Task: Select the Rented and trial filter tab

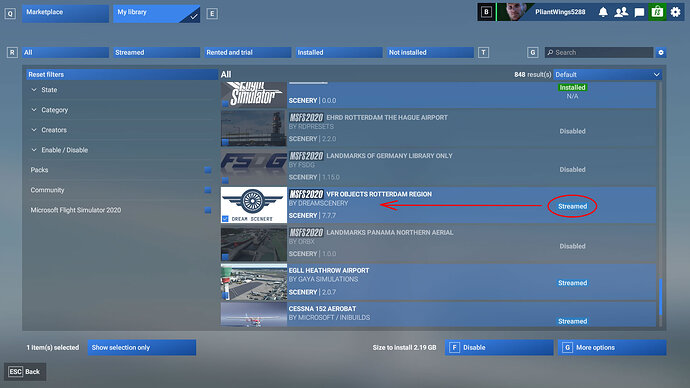Action: pos(247,52)
